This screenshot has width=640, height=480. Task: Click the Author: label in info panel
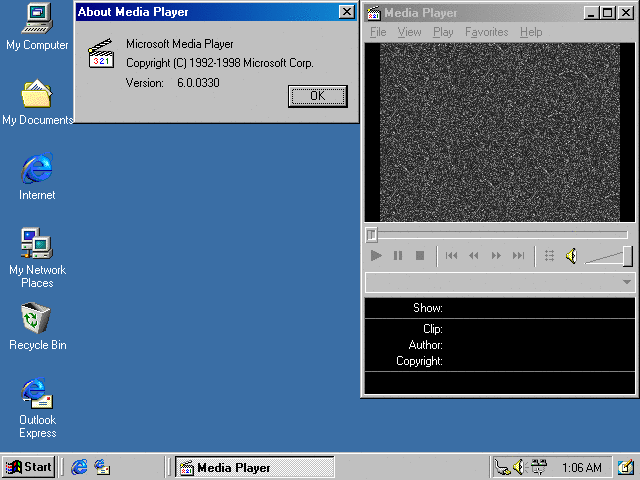426,345
